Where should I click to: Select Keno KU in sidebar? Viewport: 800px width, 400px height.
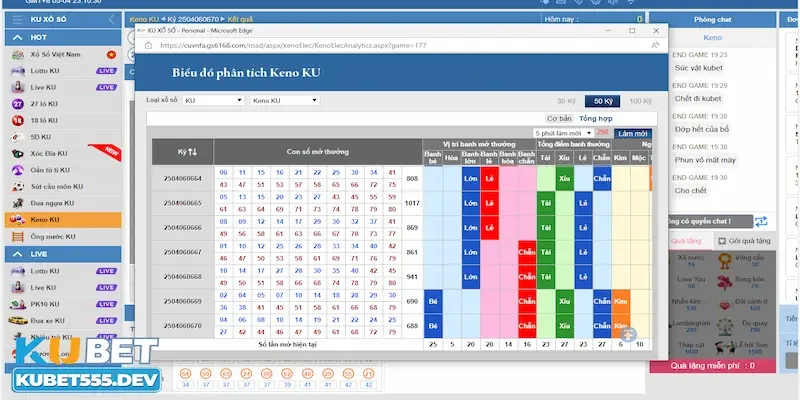click(x=63, y=220)
